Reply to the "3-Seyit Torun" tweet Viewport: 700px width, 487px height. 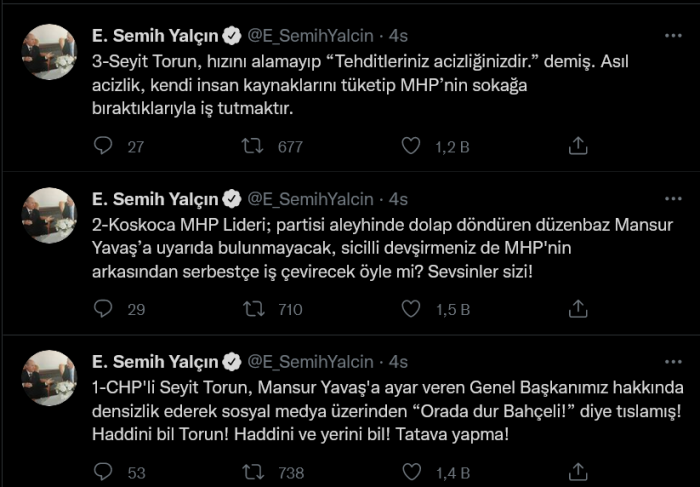103,146
